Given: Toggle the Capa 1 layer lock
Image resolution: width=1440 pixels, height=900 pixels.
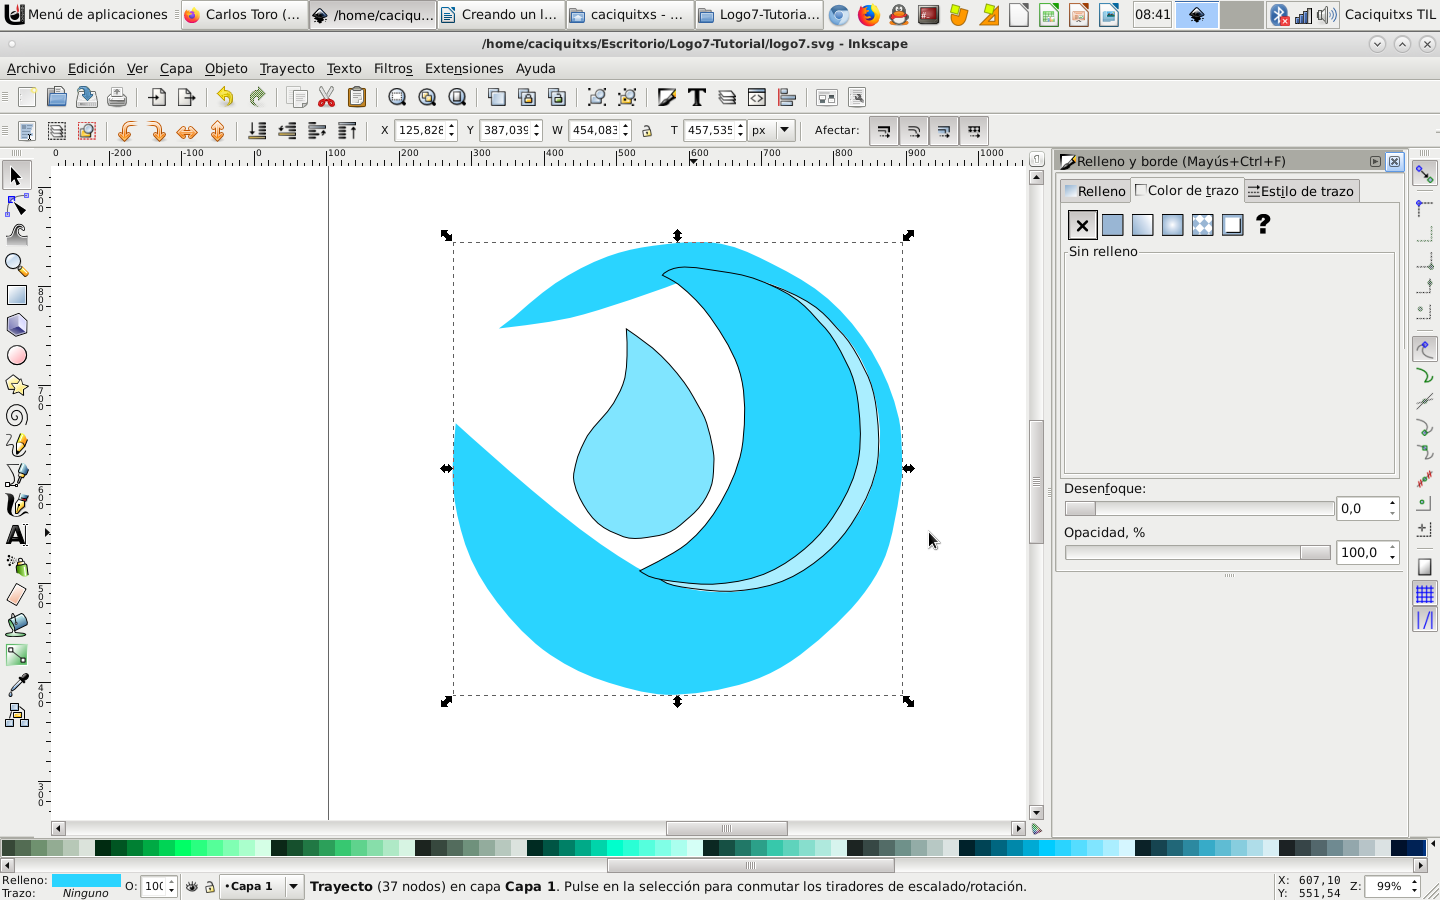Looking at the screenshot, I should [x=210, y=886].
